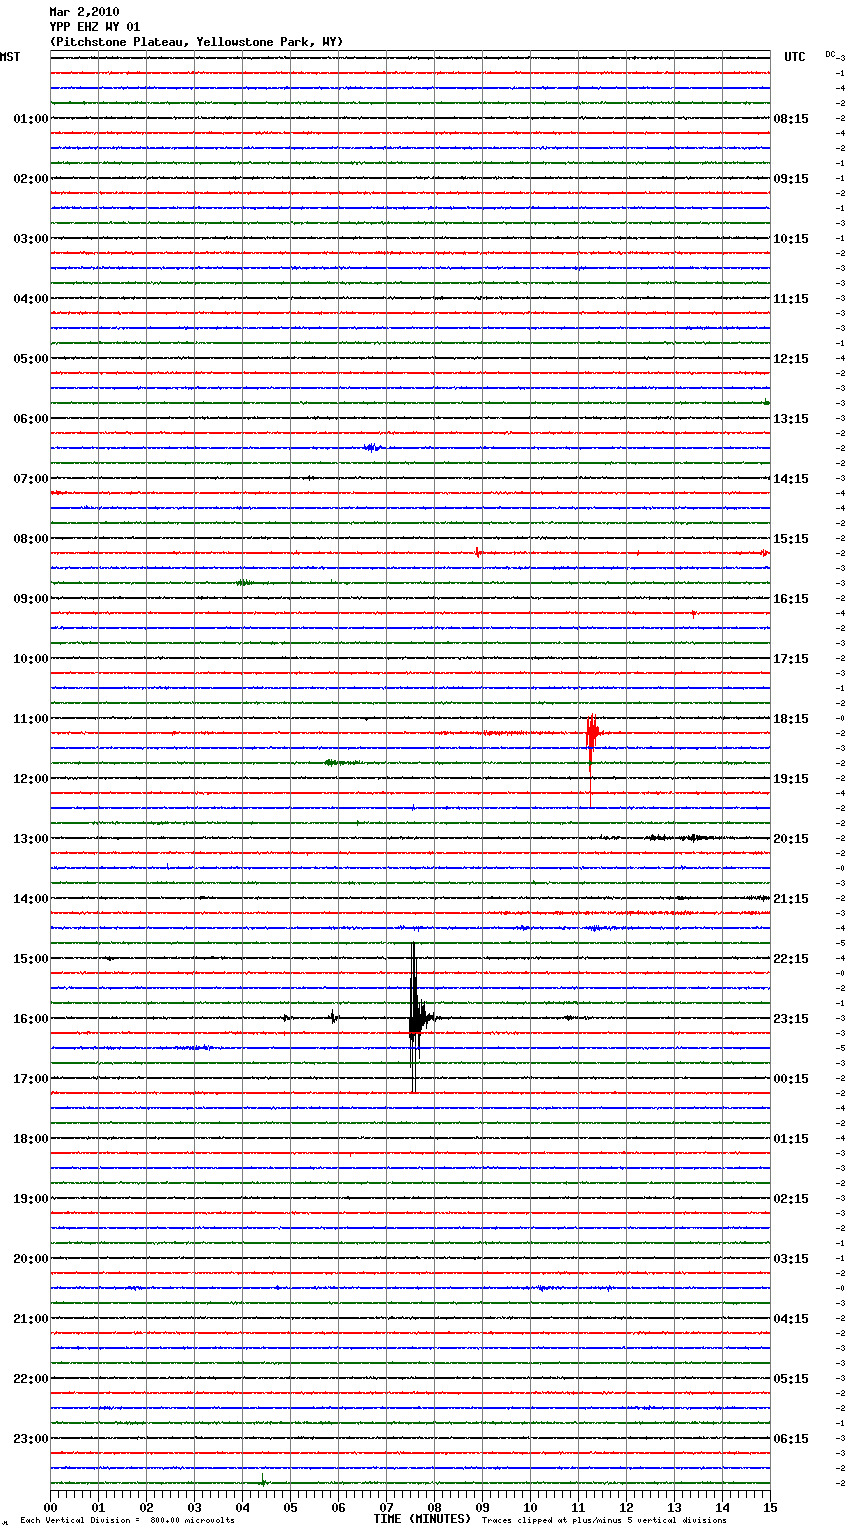The height and width of the screenshot is (1534, 850).
Task: Select the 17:00 MST time label
Action: tap(31, 1079)
